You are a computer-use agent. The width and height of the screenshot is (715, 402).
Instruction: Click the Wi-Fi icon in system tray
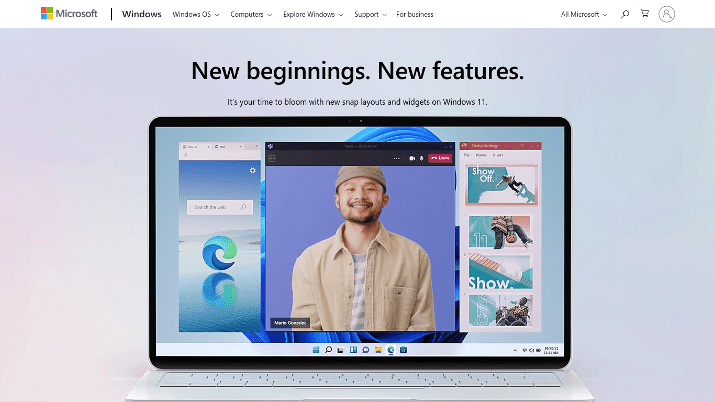click(525, 350)
